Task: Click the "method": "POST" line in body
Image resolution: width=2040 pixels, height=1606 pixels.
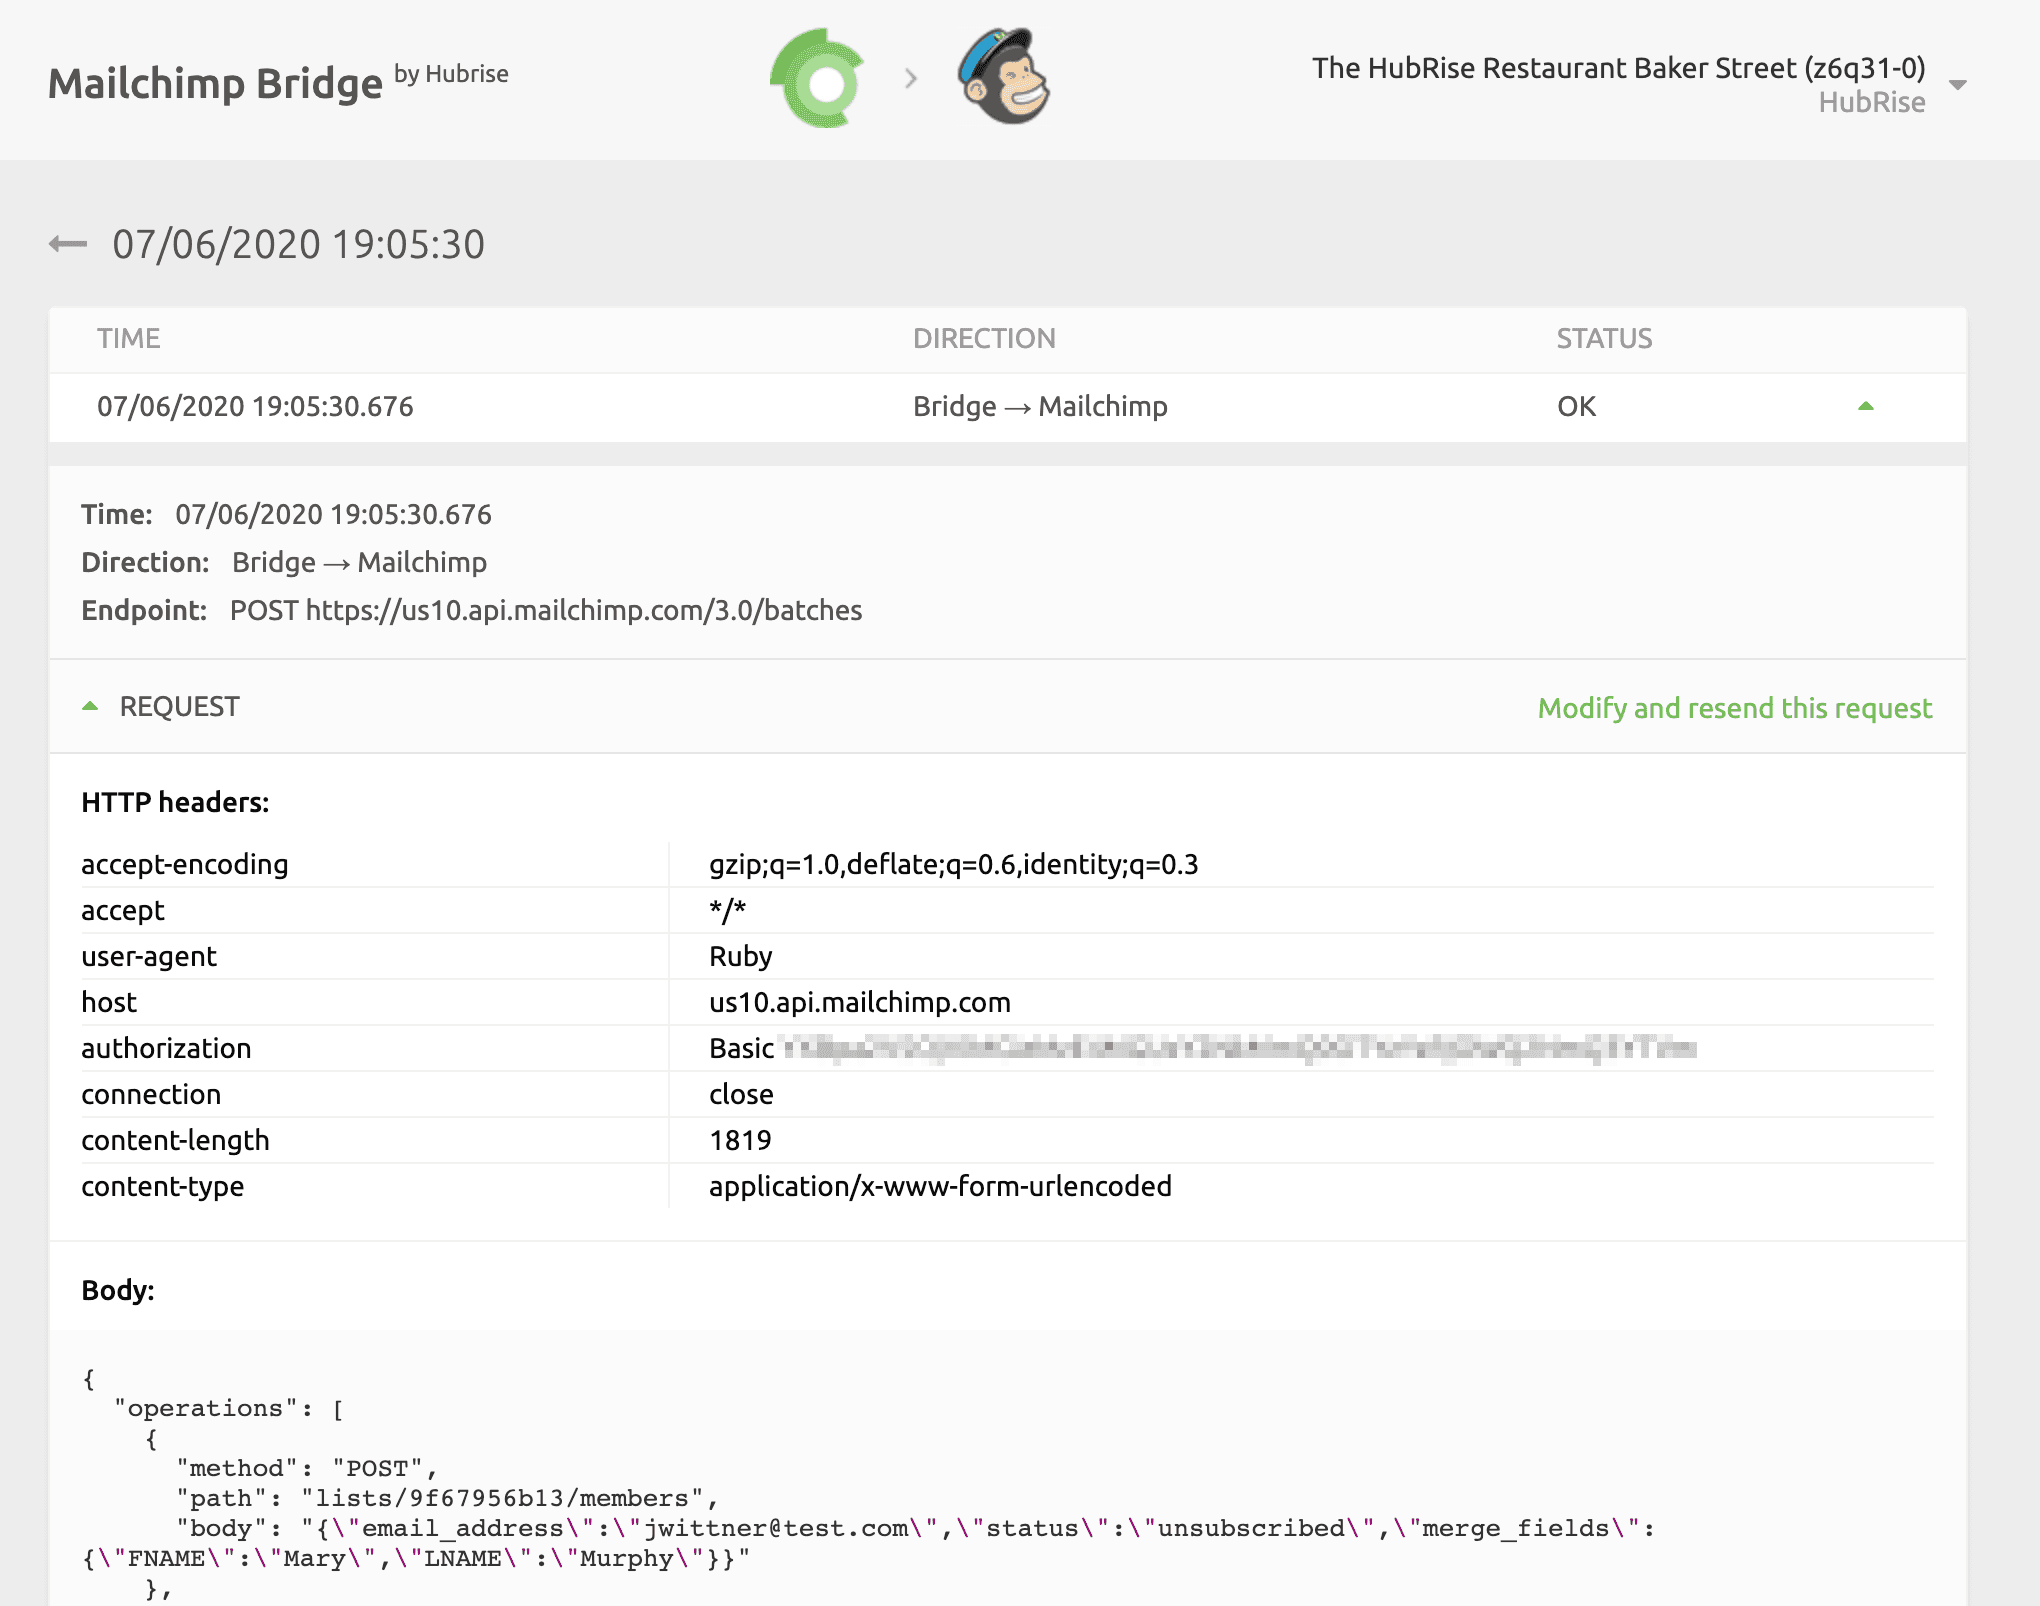Action: pos(308,1468)
